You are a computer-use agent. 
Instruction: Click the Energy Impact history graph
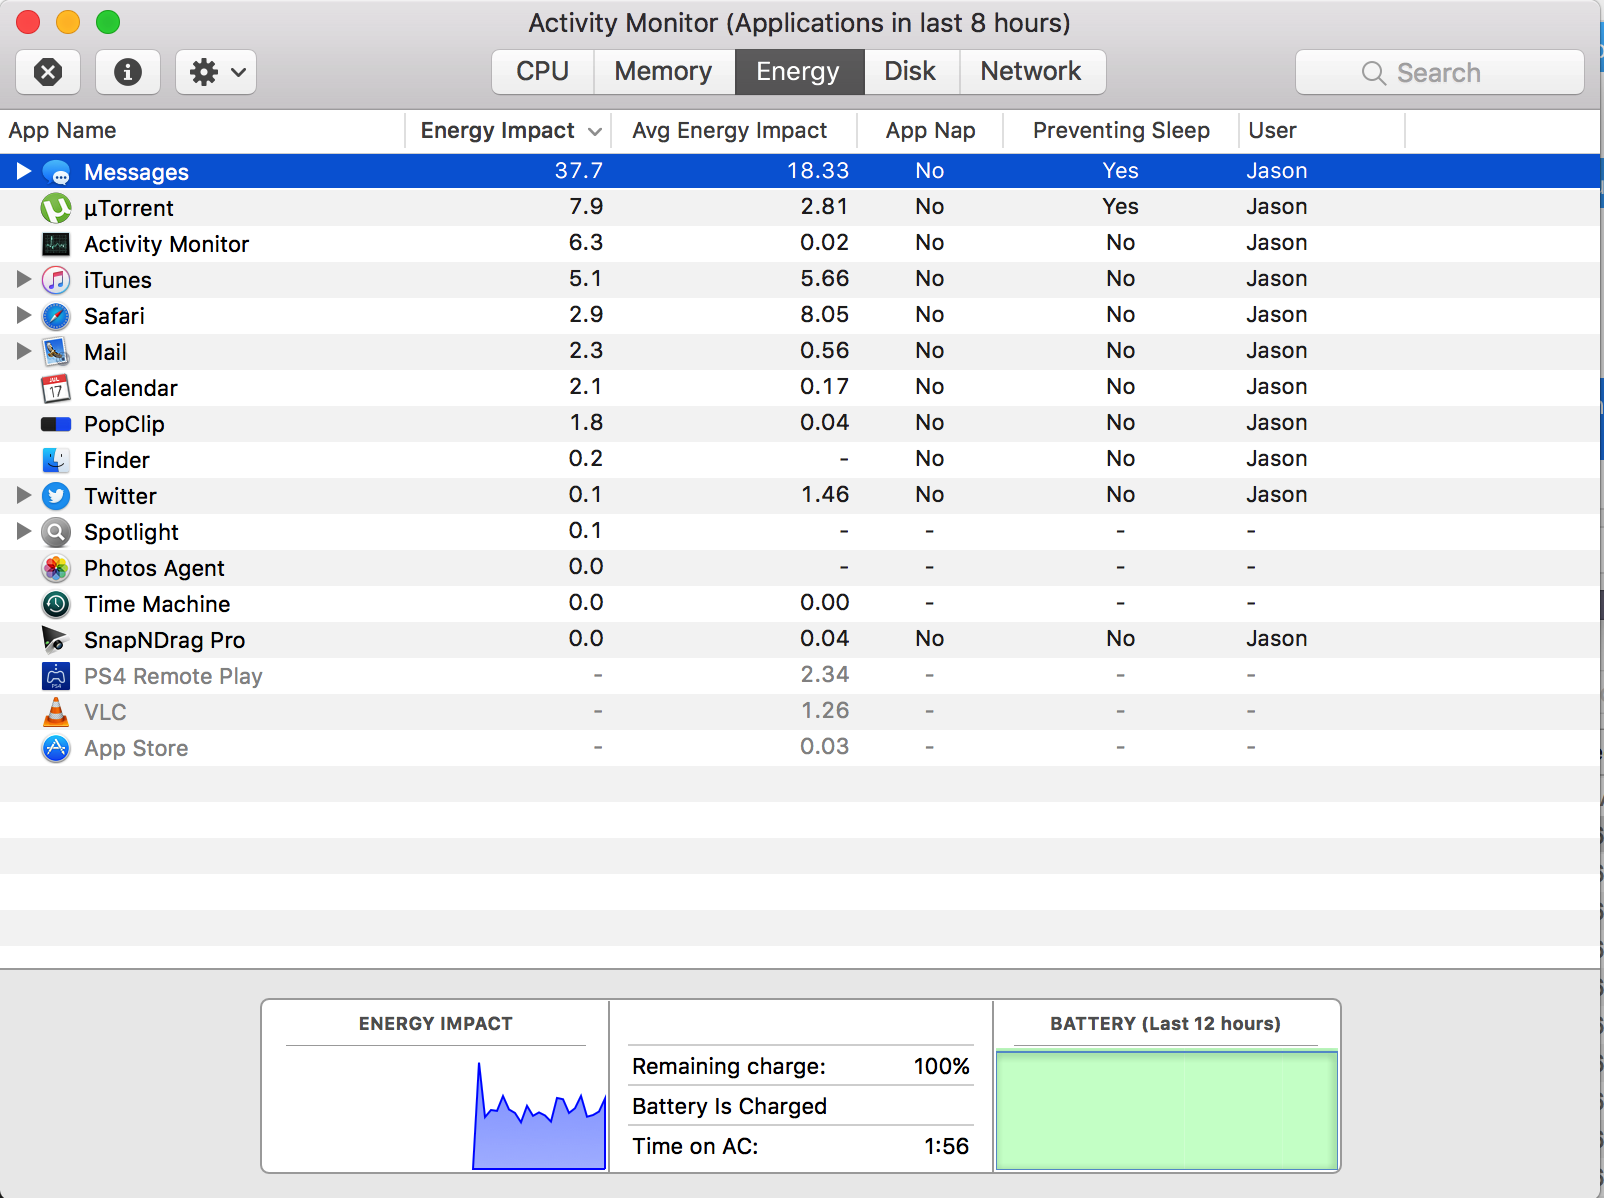coord(538,1115)
